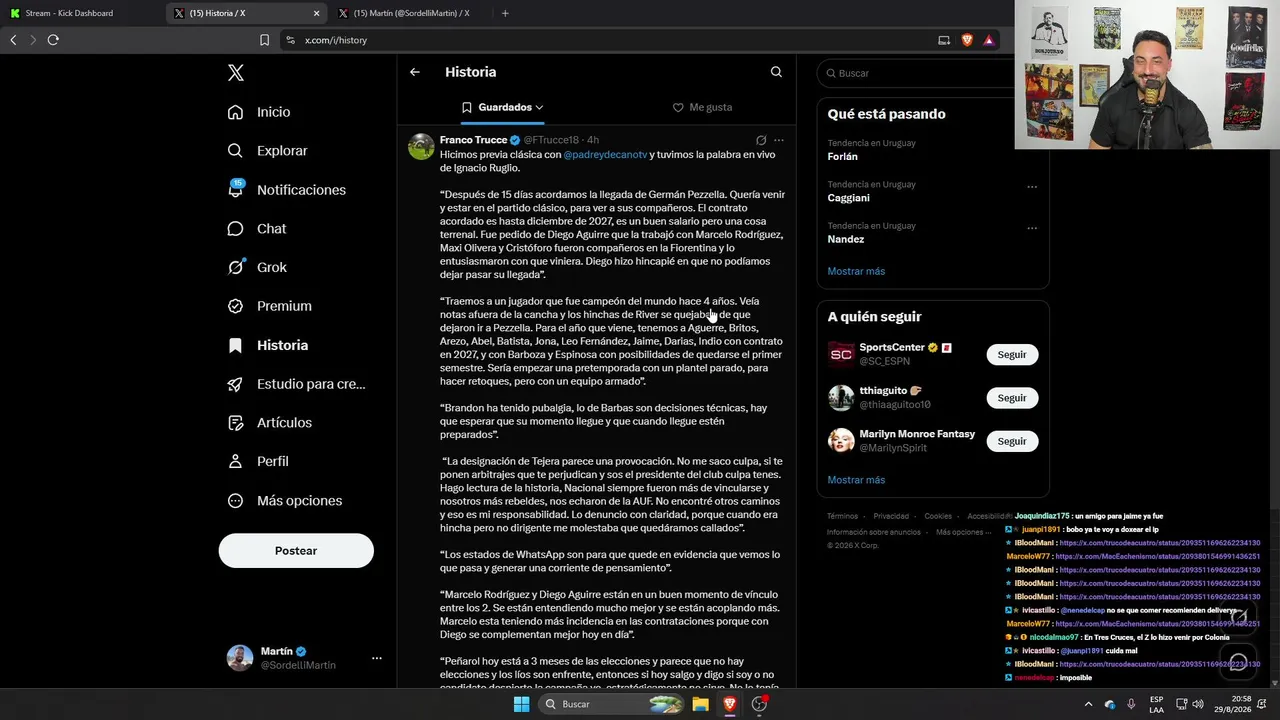Open options for Nandez trend

point(1032,227)
